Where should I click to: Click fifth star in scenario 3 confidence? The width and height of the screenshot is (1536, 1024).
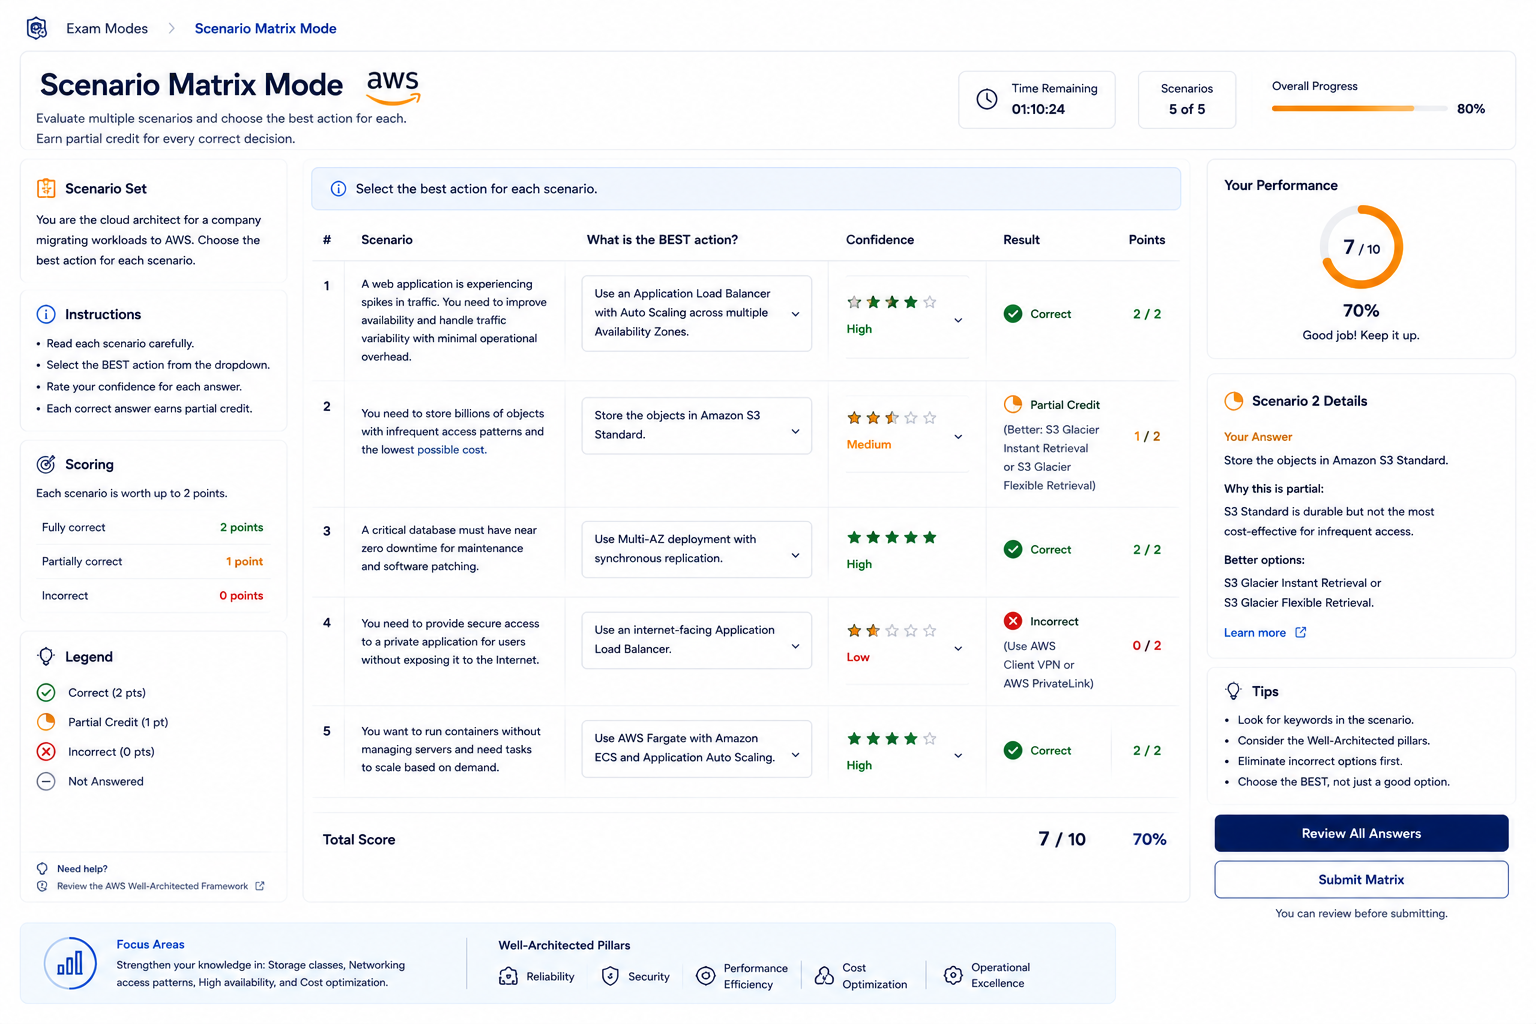930,538
